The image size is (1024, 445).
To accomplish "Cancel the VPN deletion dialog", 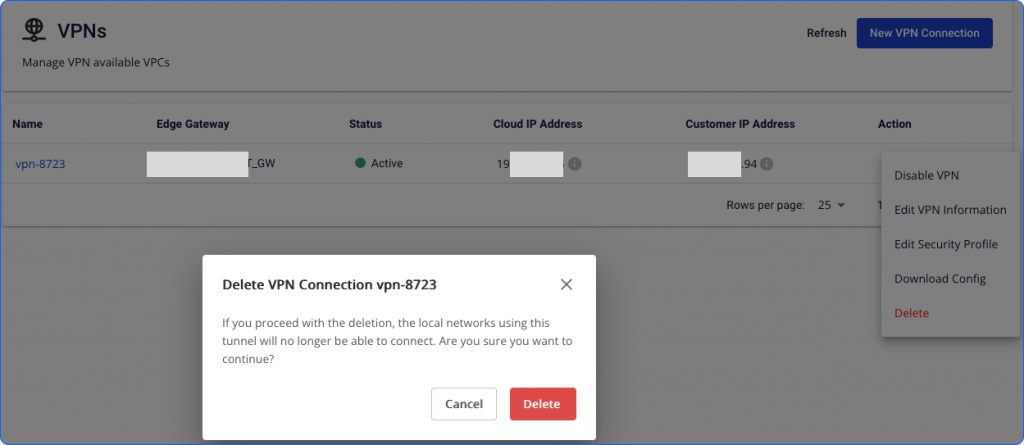I will (463, 404).
